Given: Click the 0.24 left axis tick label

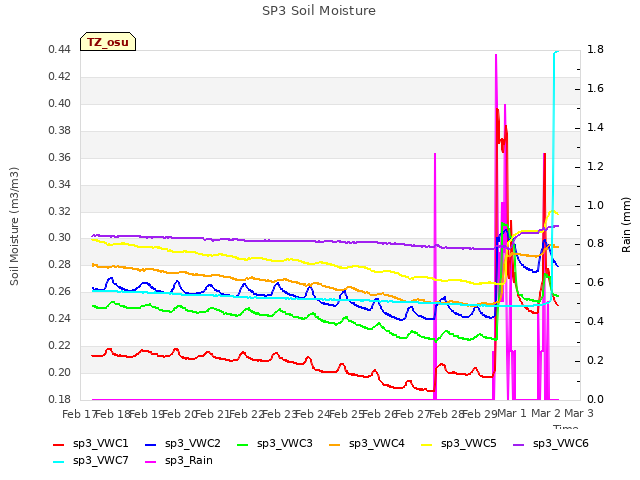Looking at the screenshot, I should (x=60, y=319).
